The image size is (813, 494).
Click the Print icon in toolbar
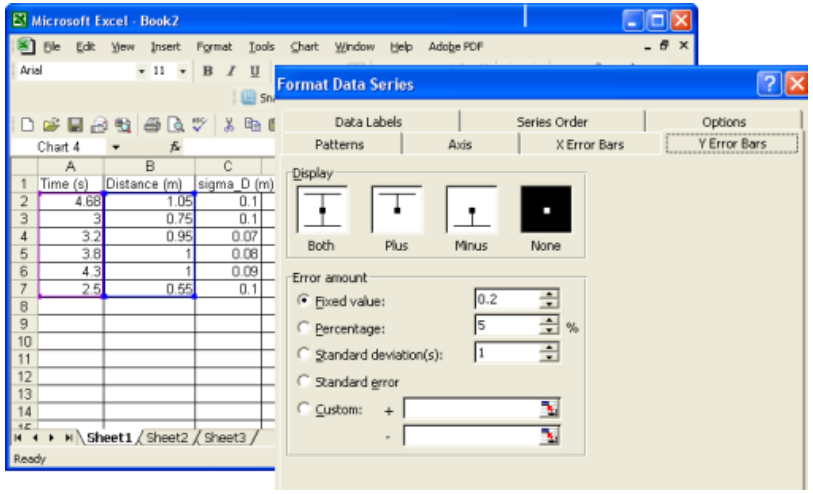pos(152,125)
